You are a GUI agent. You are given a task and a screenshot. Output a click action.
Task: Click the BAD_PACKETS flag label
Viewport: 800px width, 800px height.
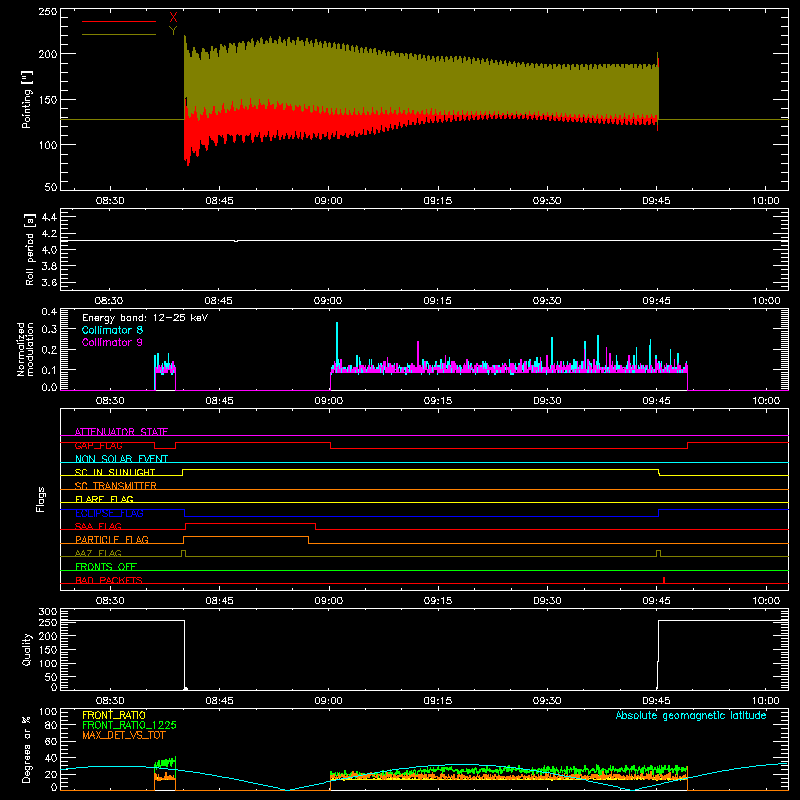[109, 580]
